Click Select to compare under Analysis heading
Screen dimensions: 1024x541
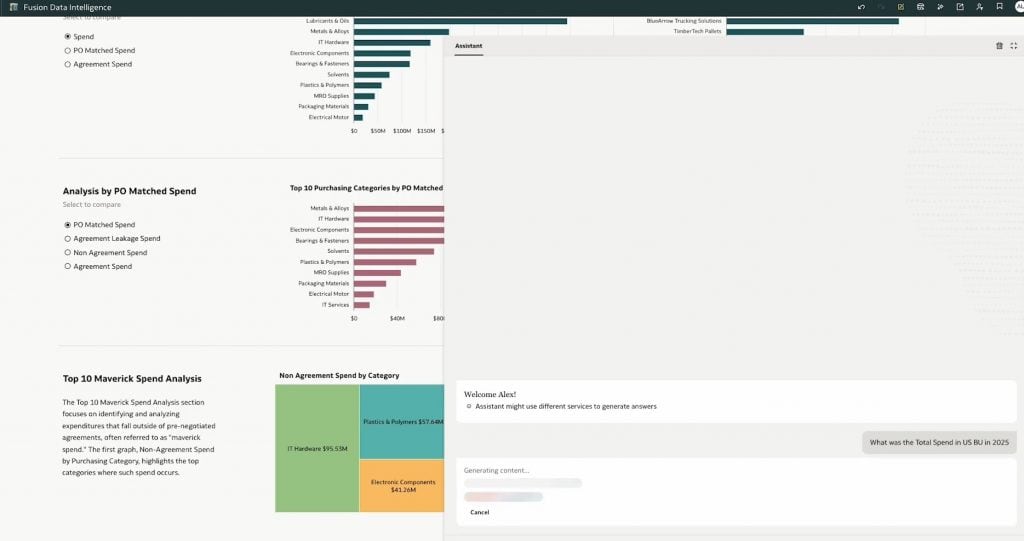[x=91, y=205]
